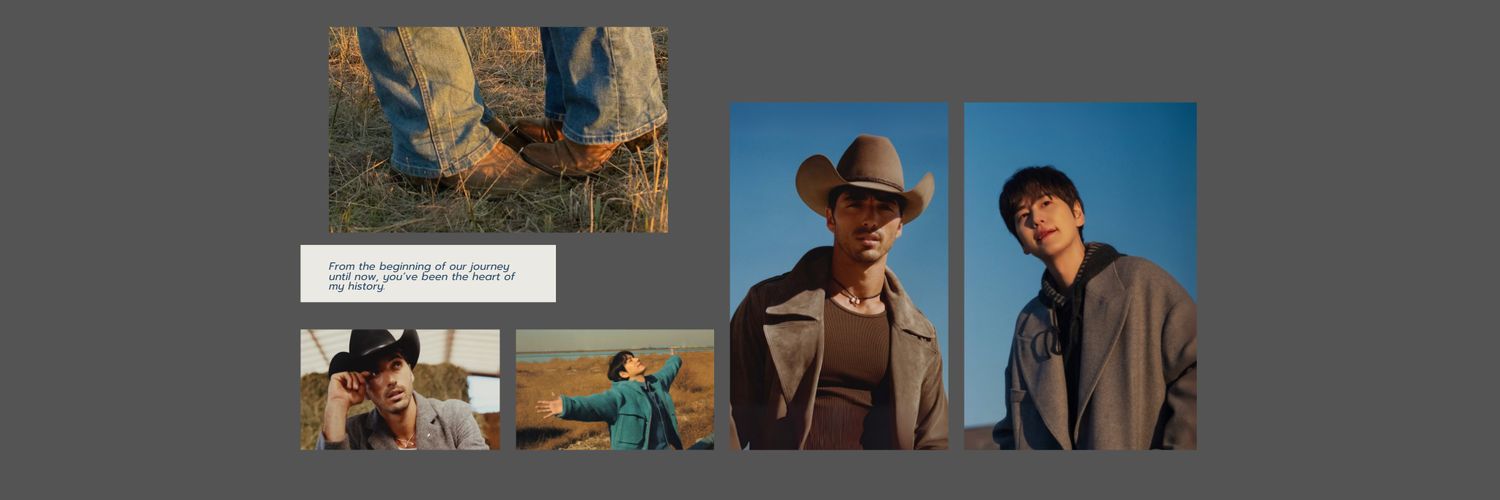
Task: Select the gray coat man portrait
Action: 1080,276
